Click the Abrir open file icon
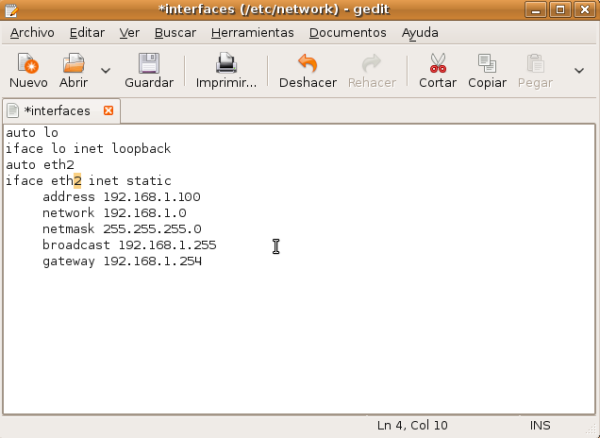This screenshot has height=438, width=600. tap(73, 64)
